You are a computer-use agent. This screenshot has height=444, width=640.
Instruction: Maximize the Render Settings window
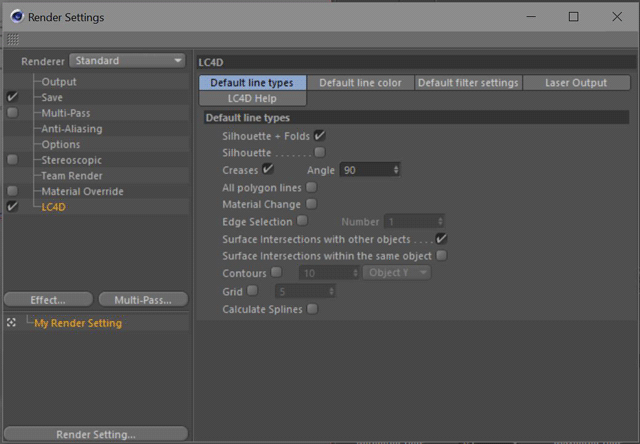click(573, 16)
